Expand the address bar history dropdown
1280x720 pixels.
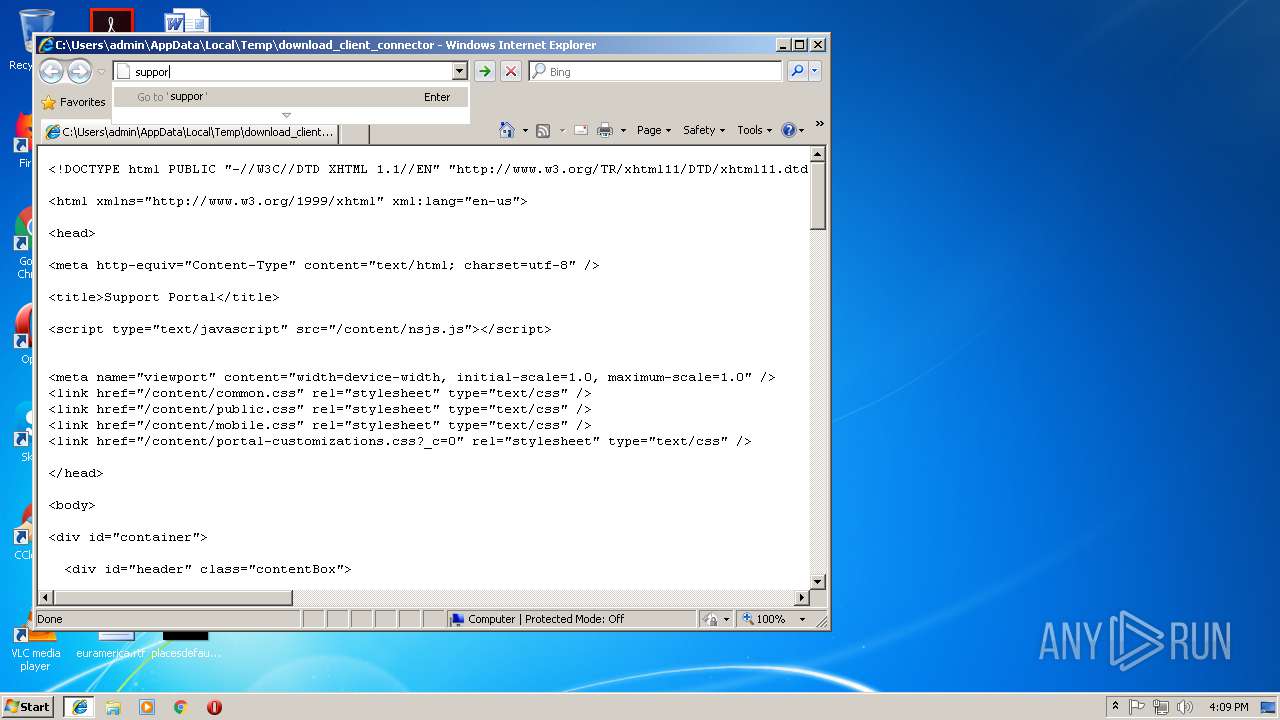tap(460, 71)
